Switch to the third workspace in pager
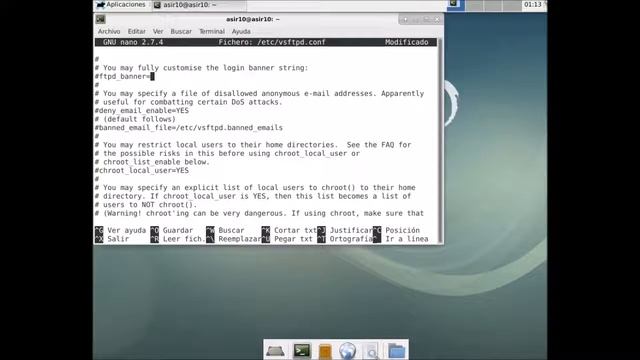 [x=493, y=5]
